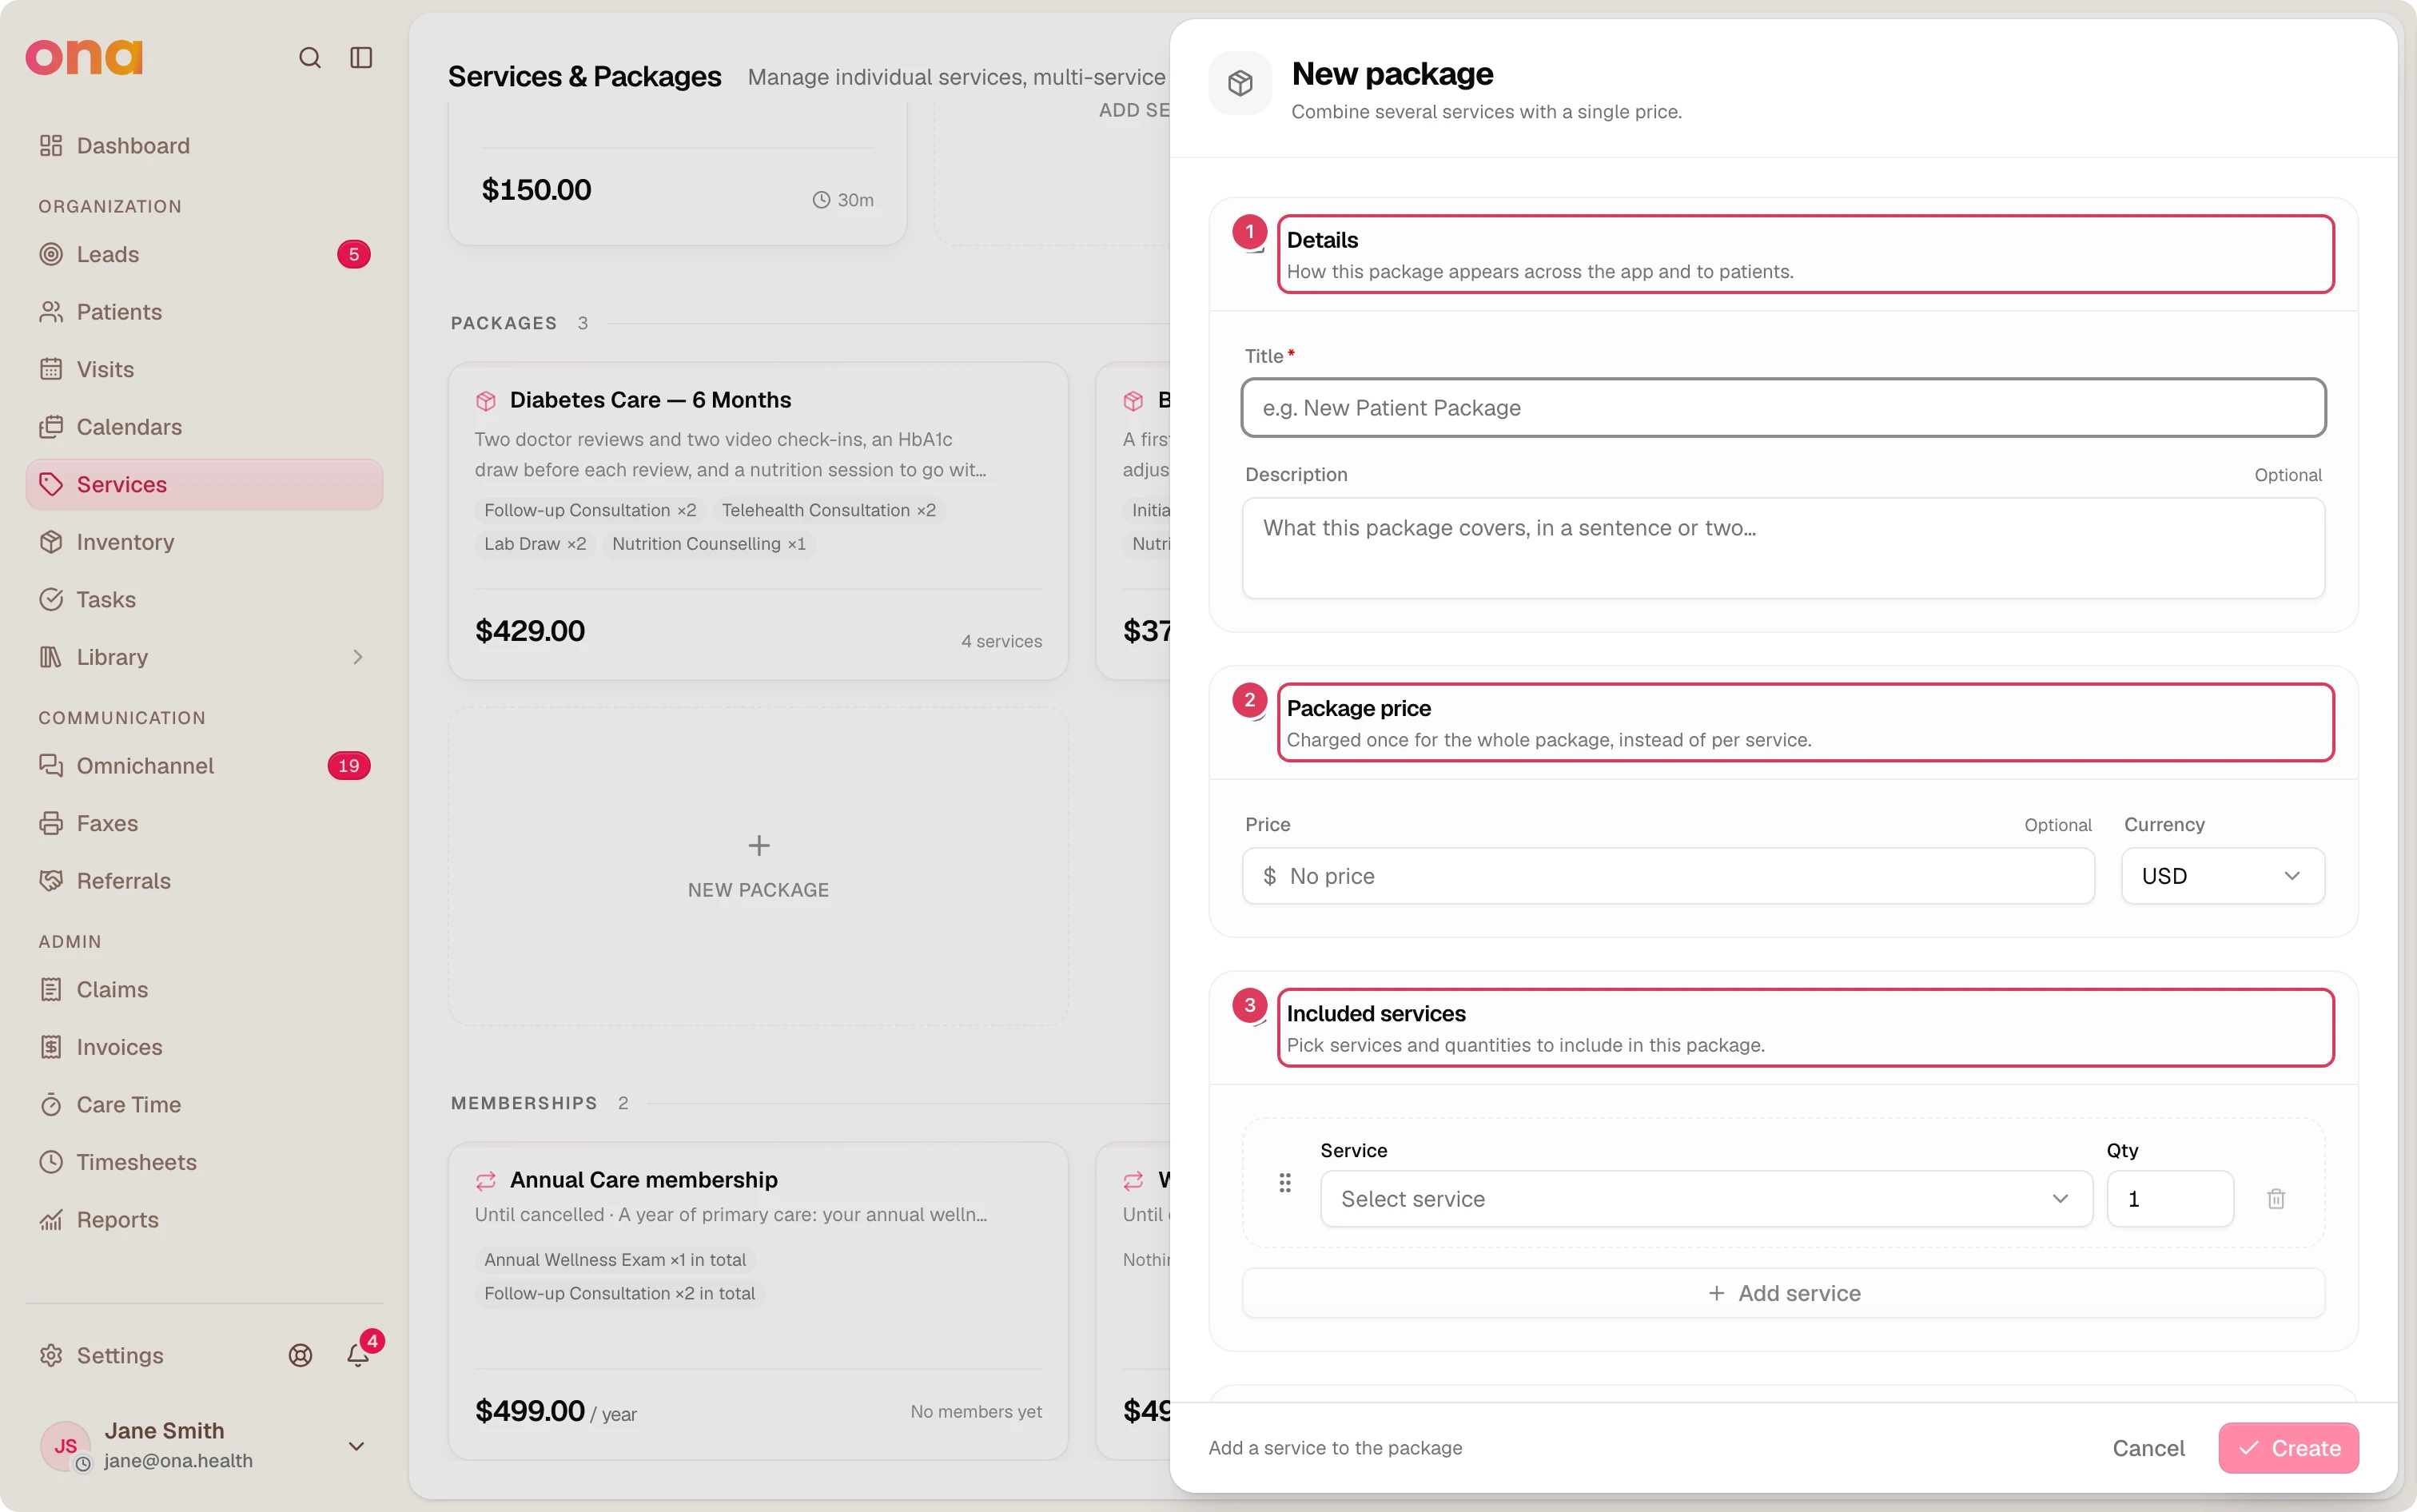
Task: Click the Diabetes Care package cube icon
Action: click(x=486, y=401)
